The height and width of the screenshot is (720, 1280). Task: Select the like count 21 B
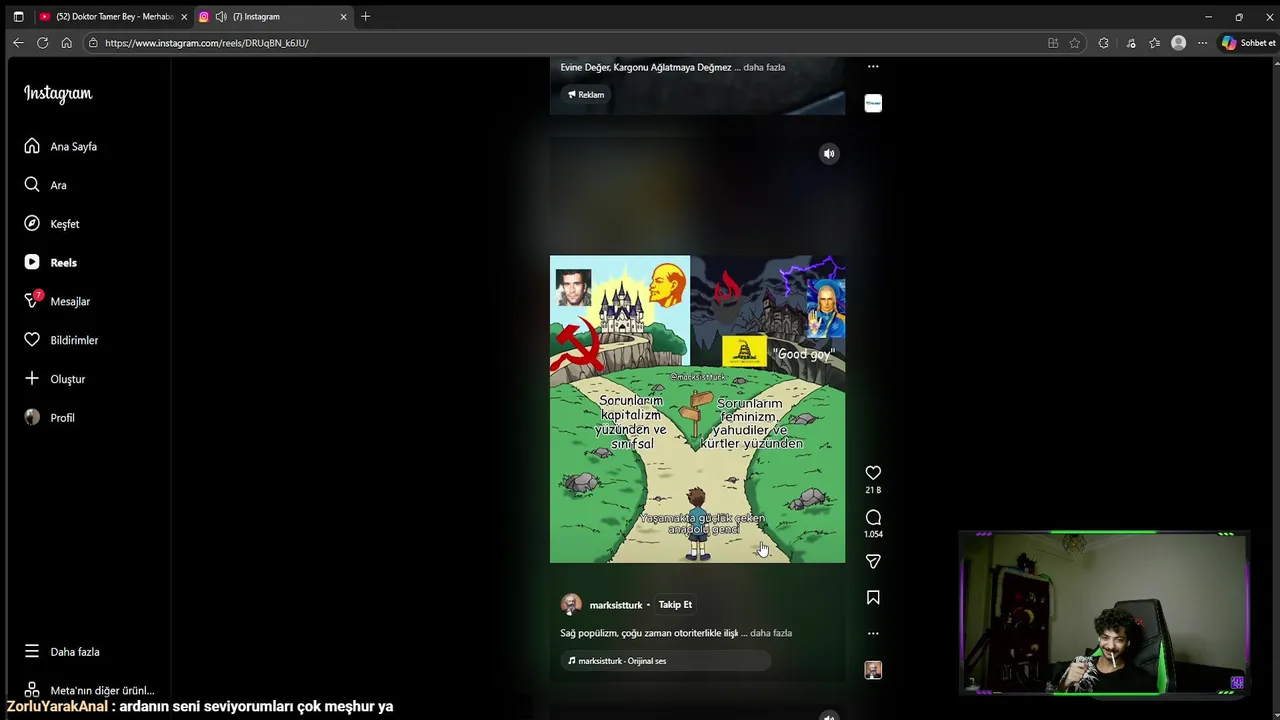click(873, 490)
